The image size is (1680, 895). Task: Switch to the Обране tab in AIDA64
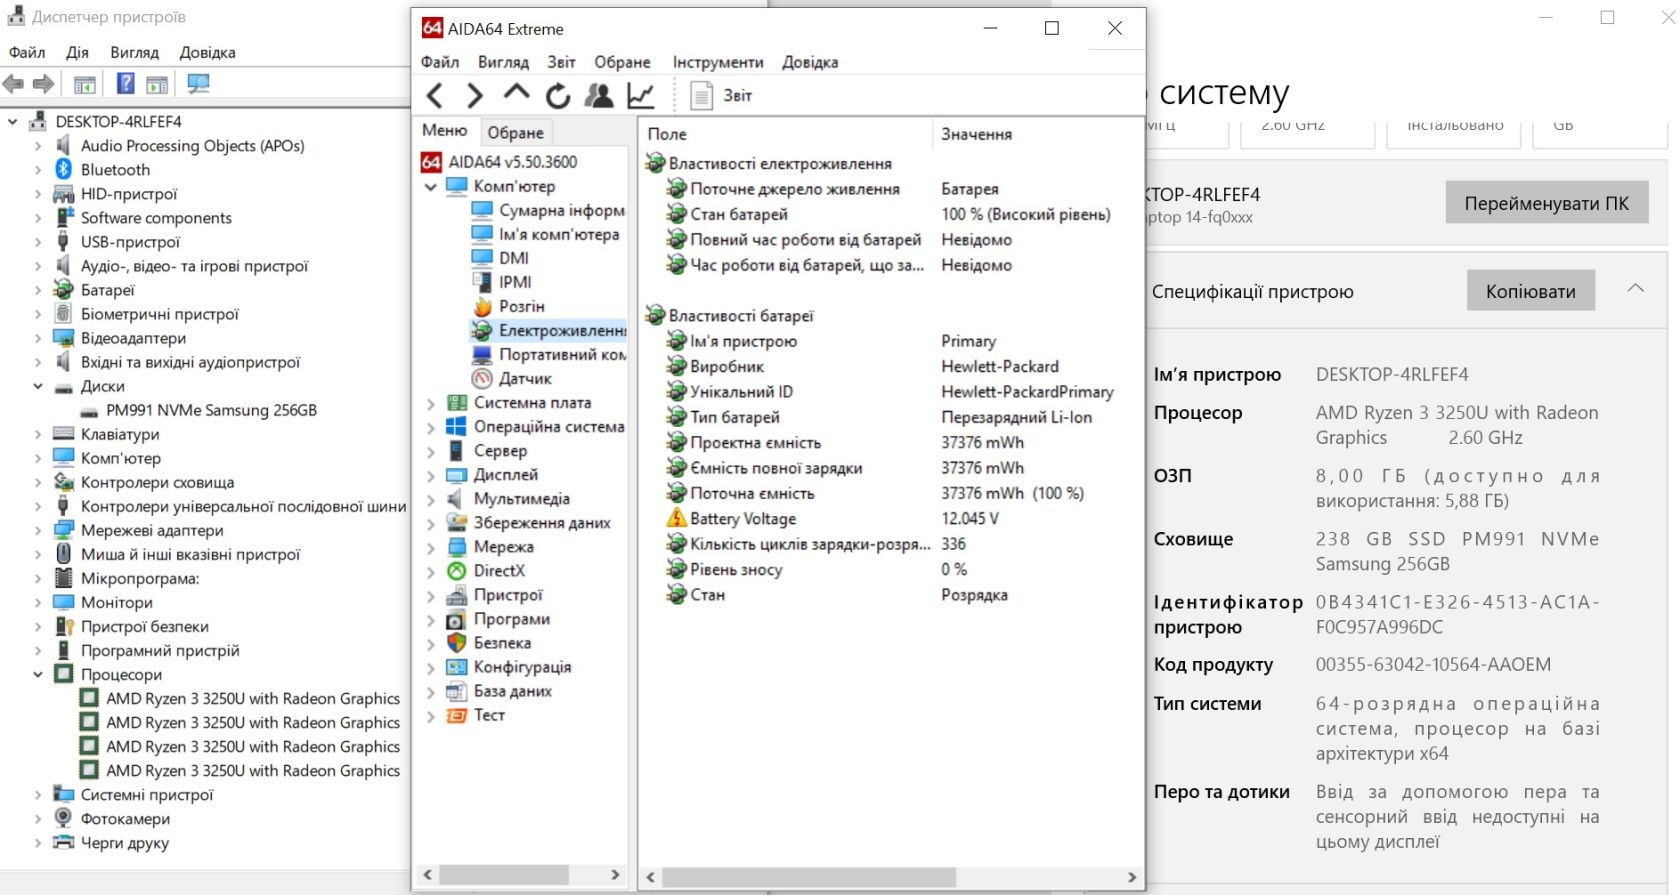[x=515, y=132]
